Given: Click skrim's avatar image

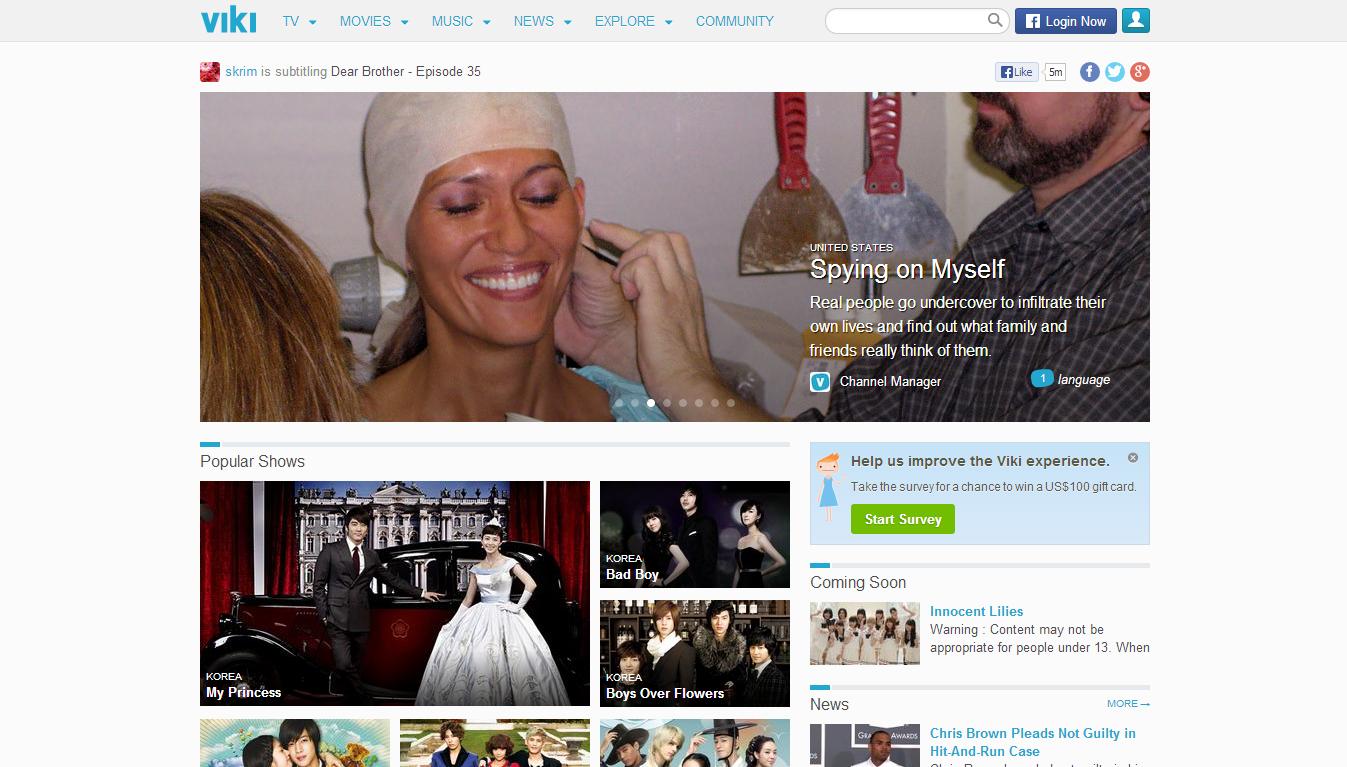Looking at the screenshot, I should pos(210,72).
